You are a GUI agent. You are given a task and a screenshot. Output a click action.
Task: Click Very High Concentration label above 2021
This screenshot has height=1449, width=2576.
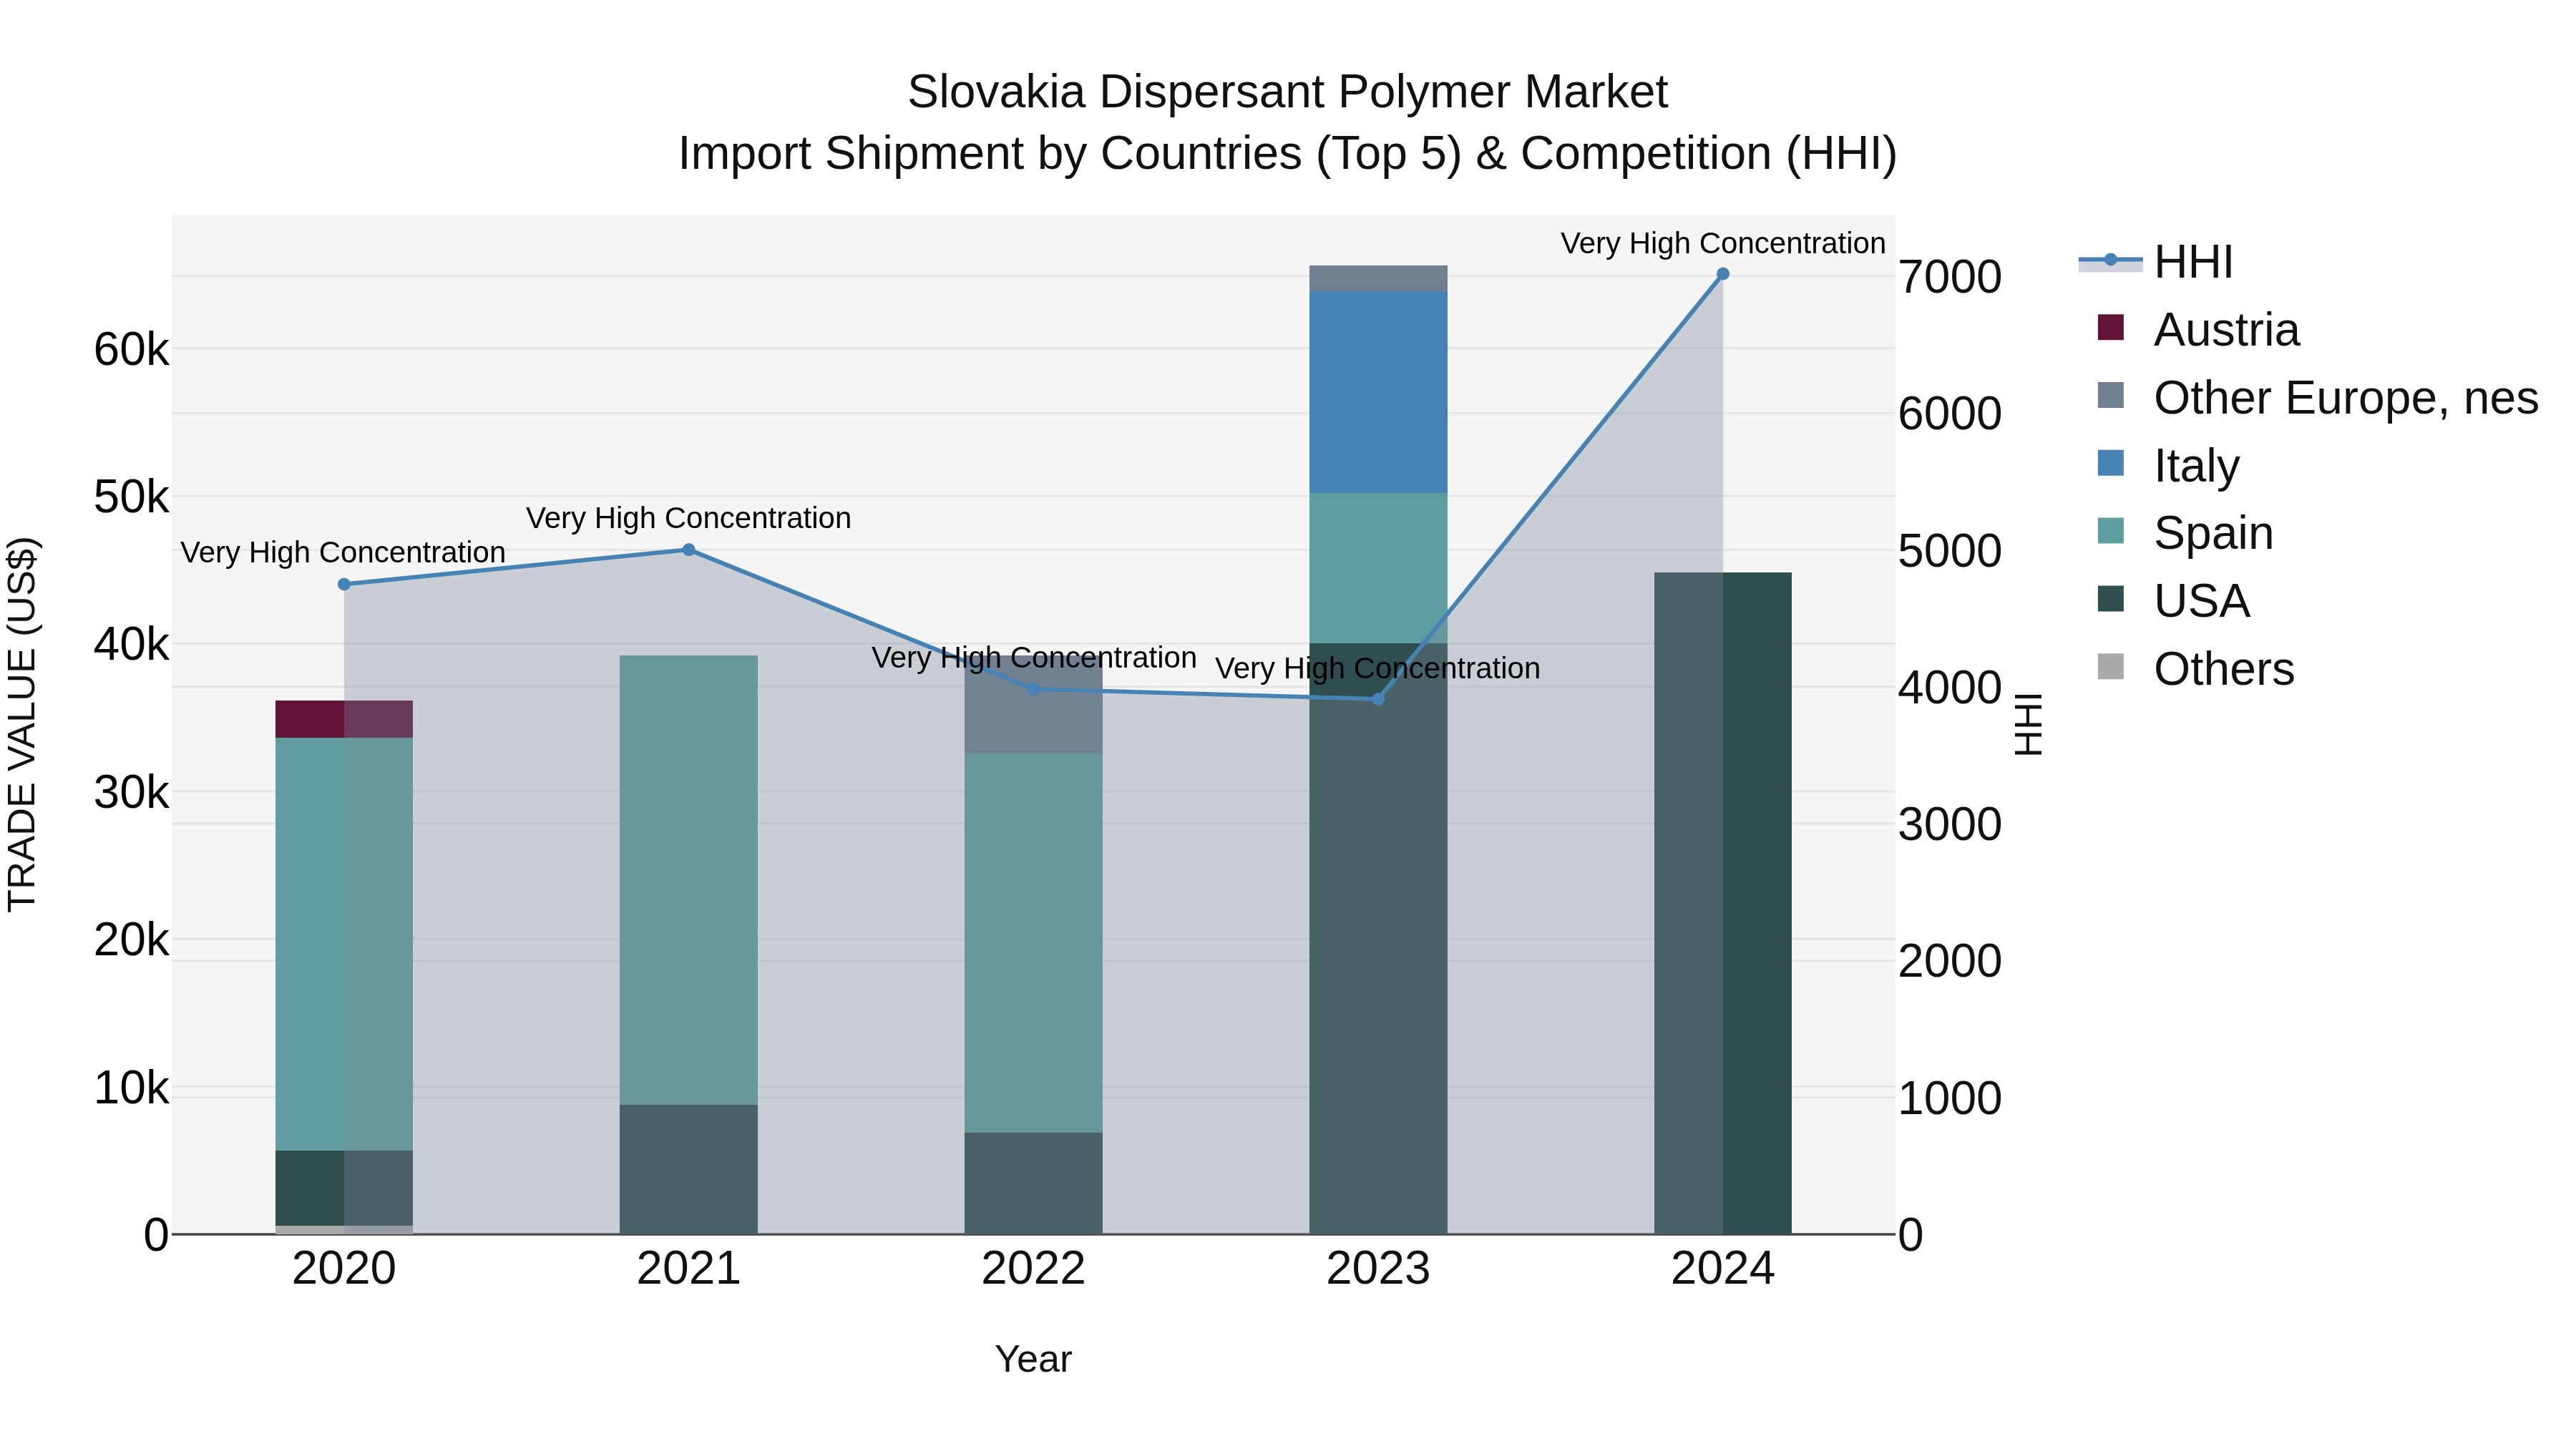pos(689,518)
